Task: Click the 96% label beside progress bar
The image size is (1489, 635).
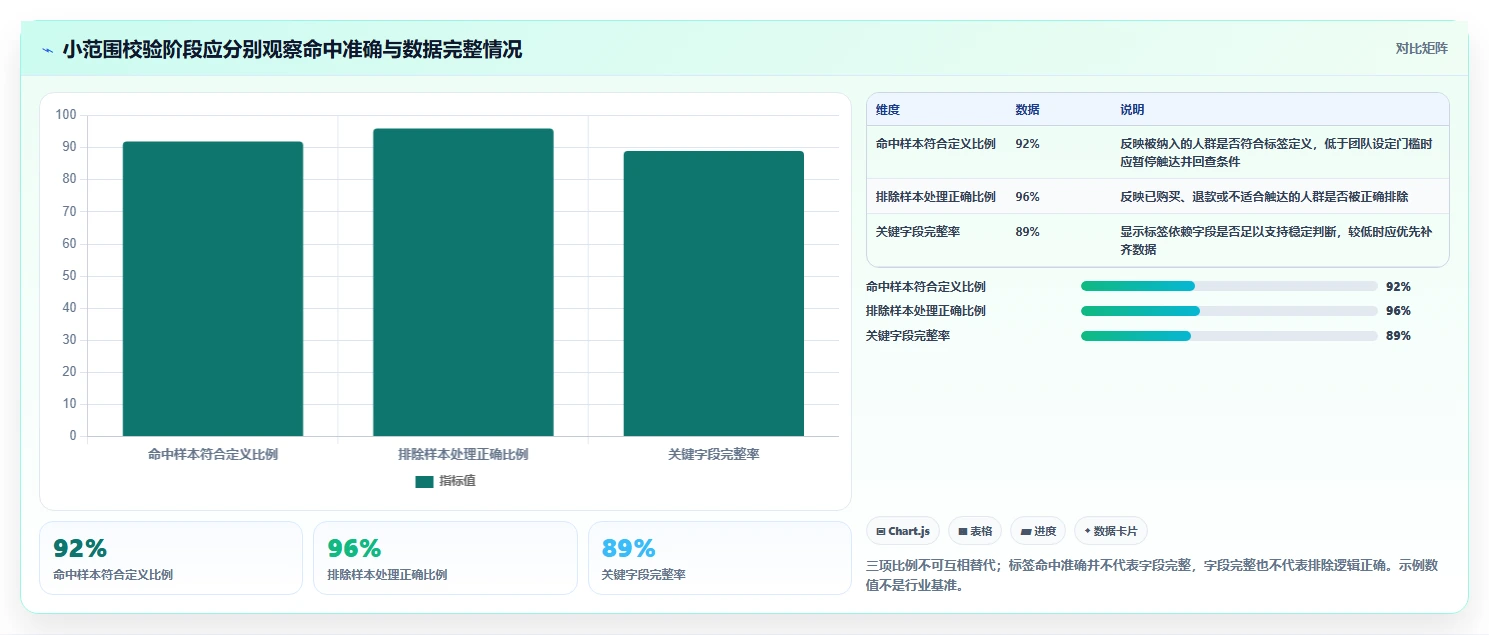Action: coord(1398,311)
